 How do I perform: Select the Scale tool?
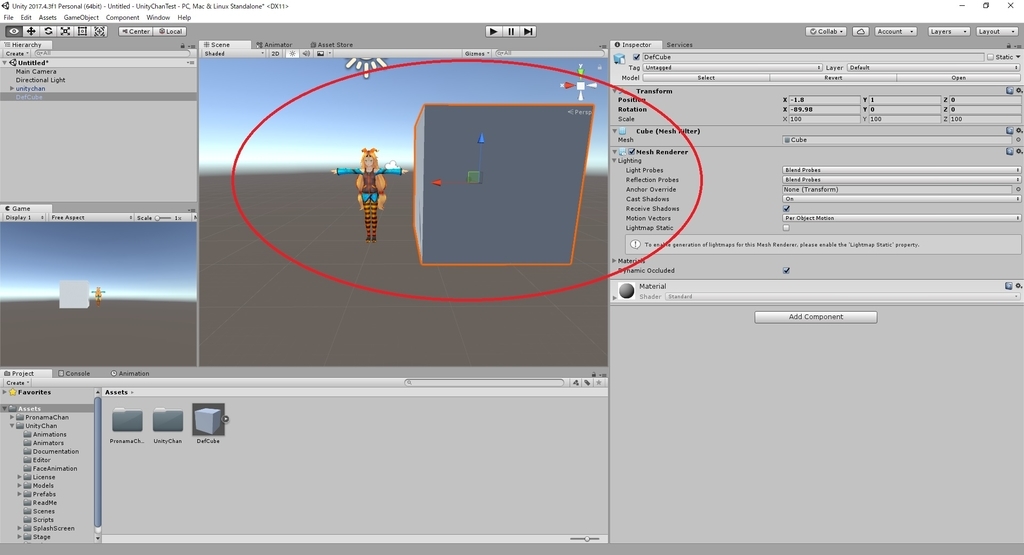point(65,31)
